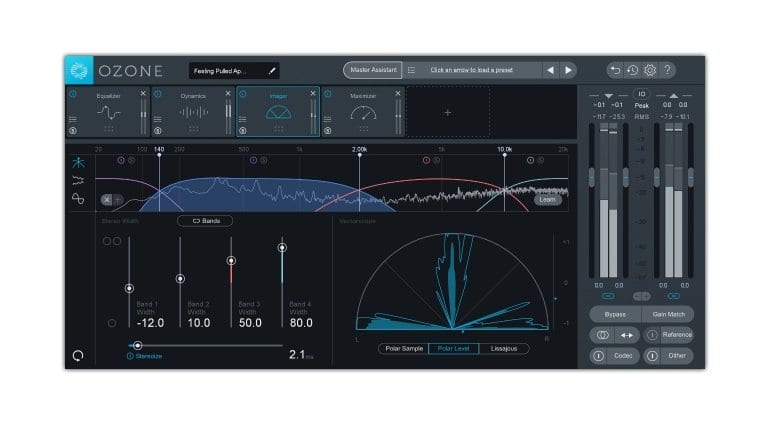Select the crossover spectrum view icon

click(x=78, y=162)
